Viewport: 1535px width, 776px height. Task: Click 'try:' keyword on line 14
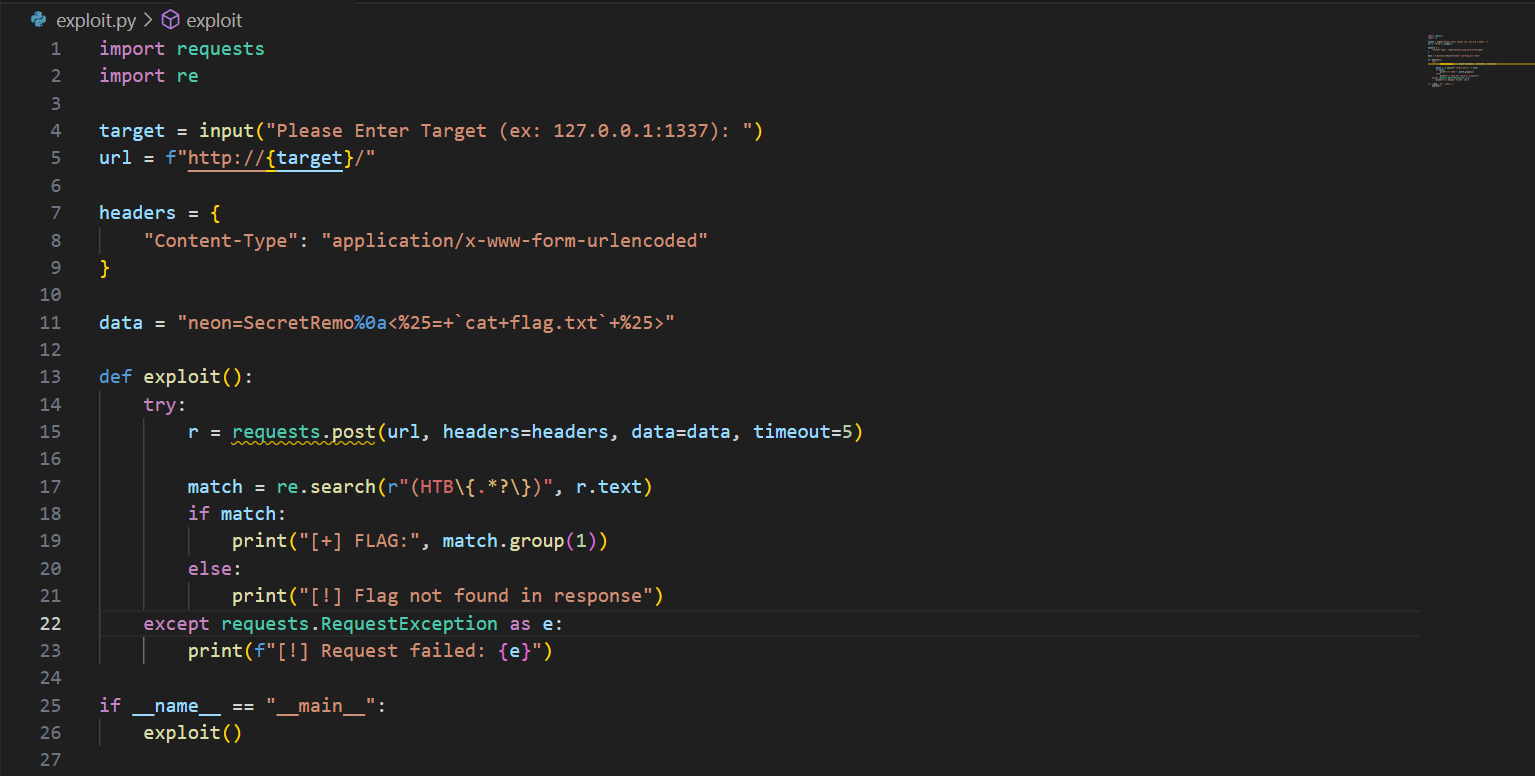pyautogui.click(x=166, y=404)
